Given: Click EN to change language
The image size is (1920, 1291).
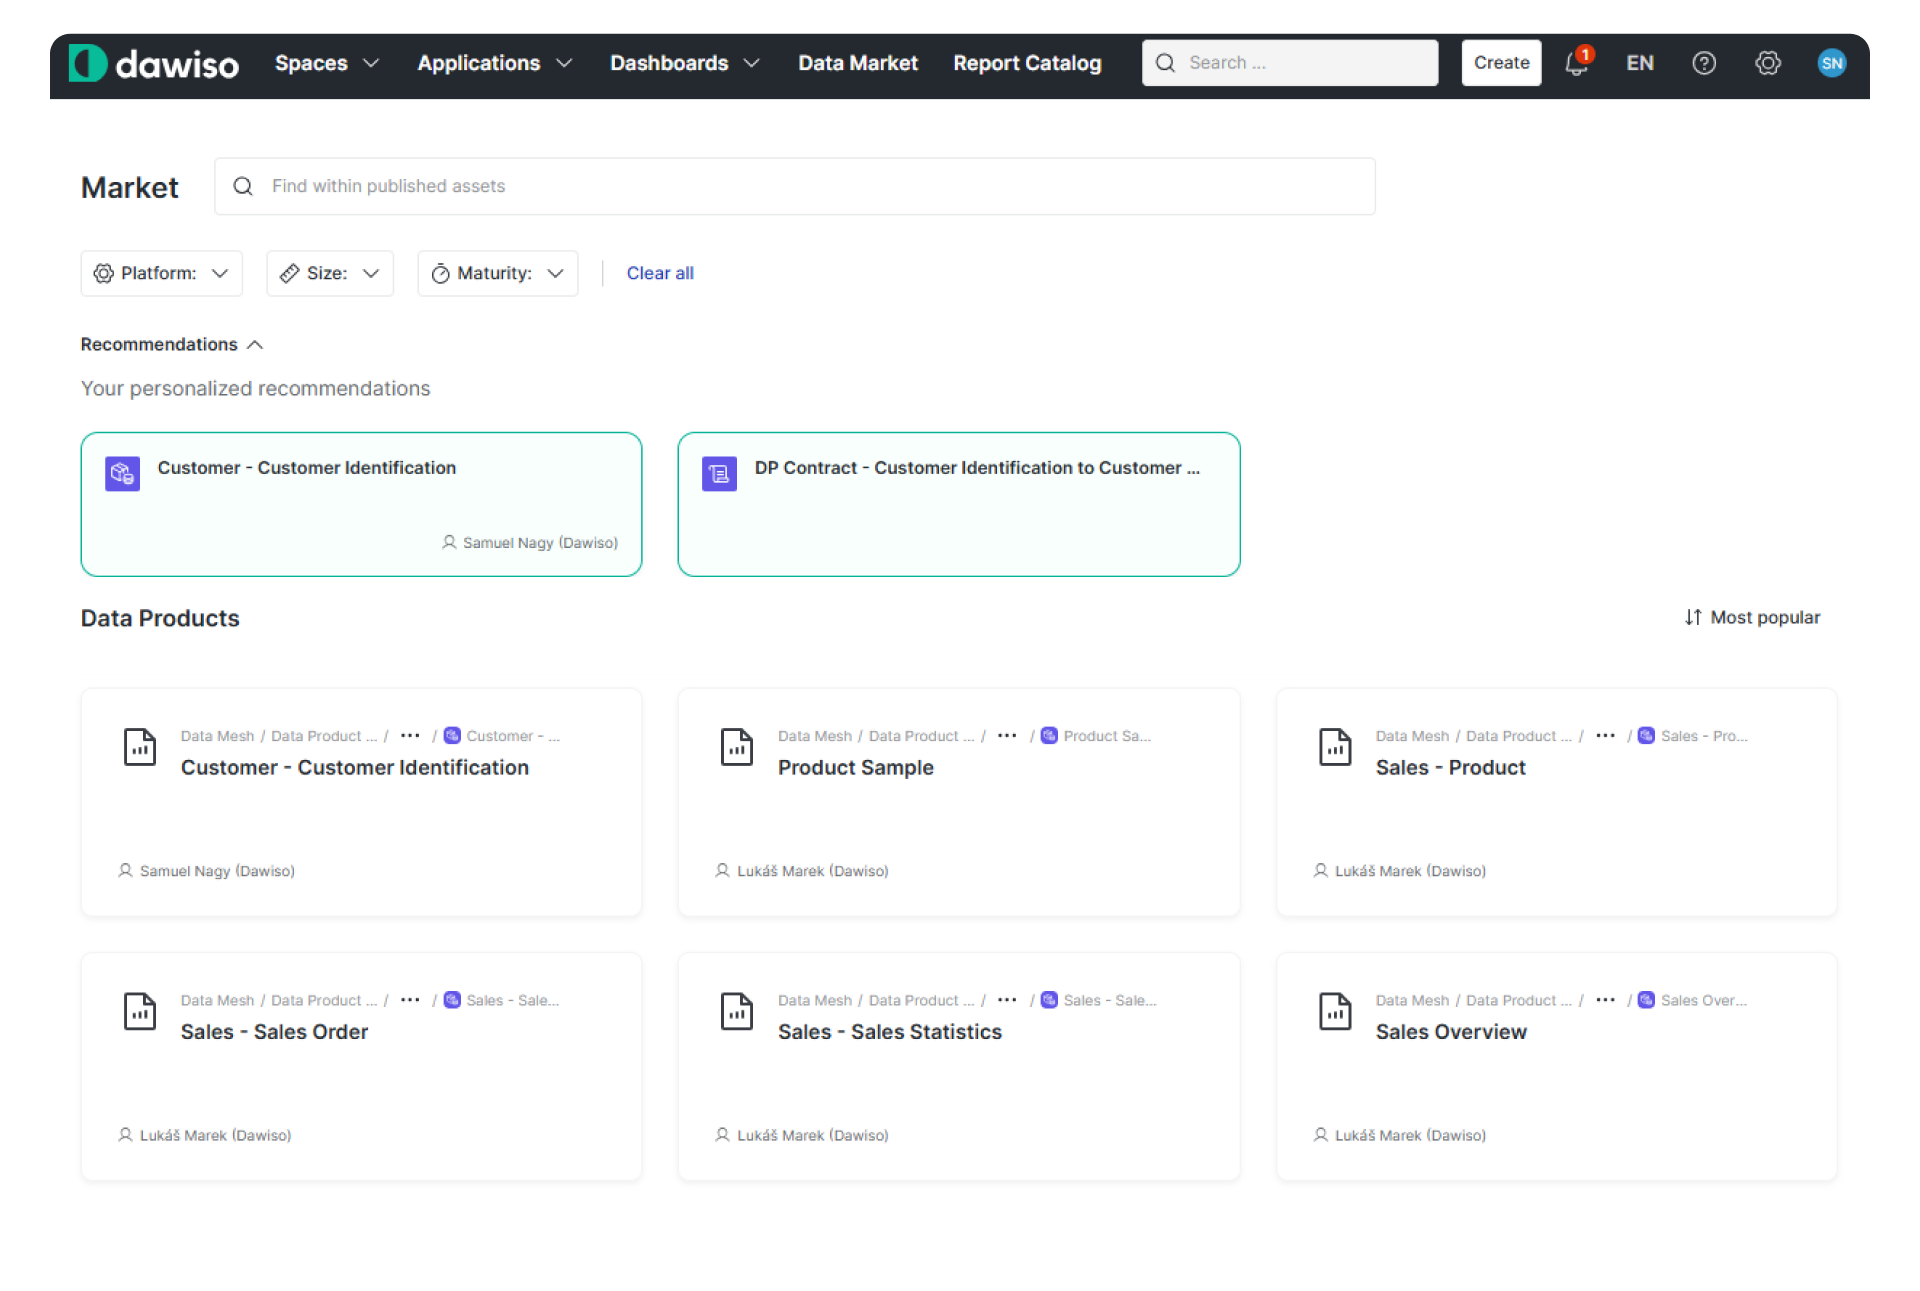Looking at the screenshot, I should coord(1639,63).
